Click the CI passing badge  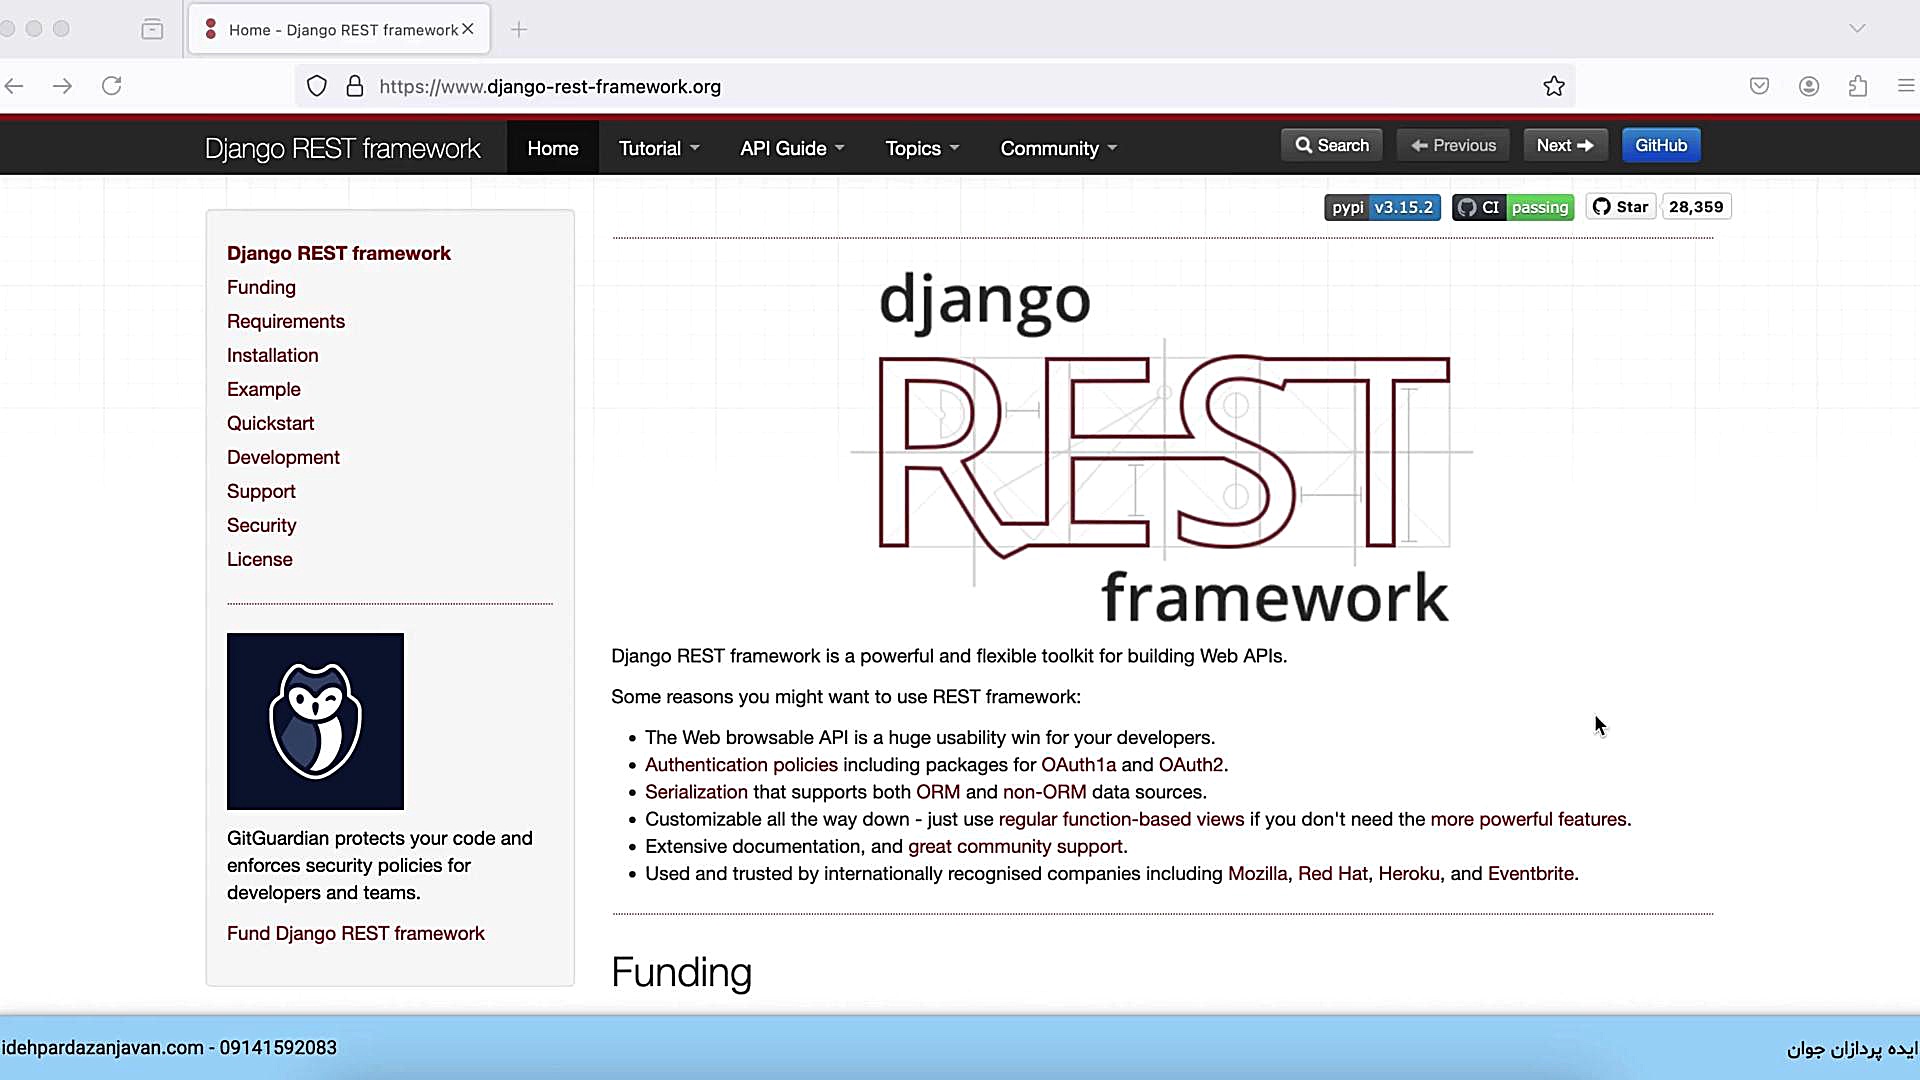(x=1513, y=207)
